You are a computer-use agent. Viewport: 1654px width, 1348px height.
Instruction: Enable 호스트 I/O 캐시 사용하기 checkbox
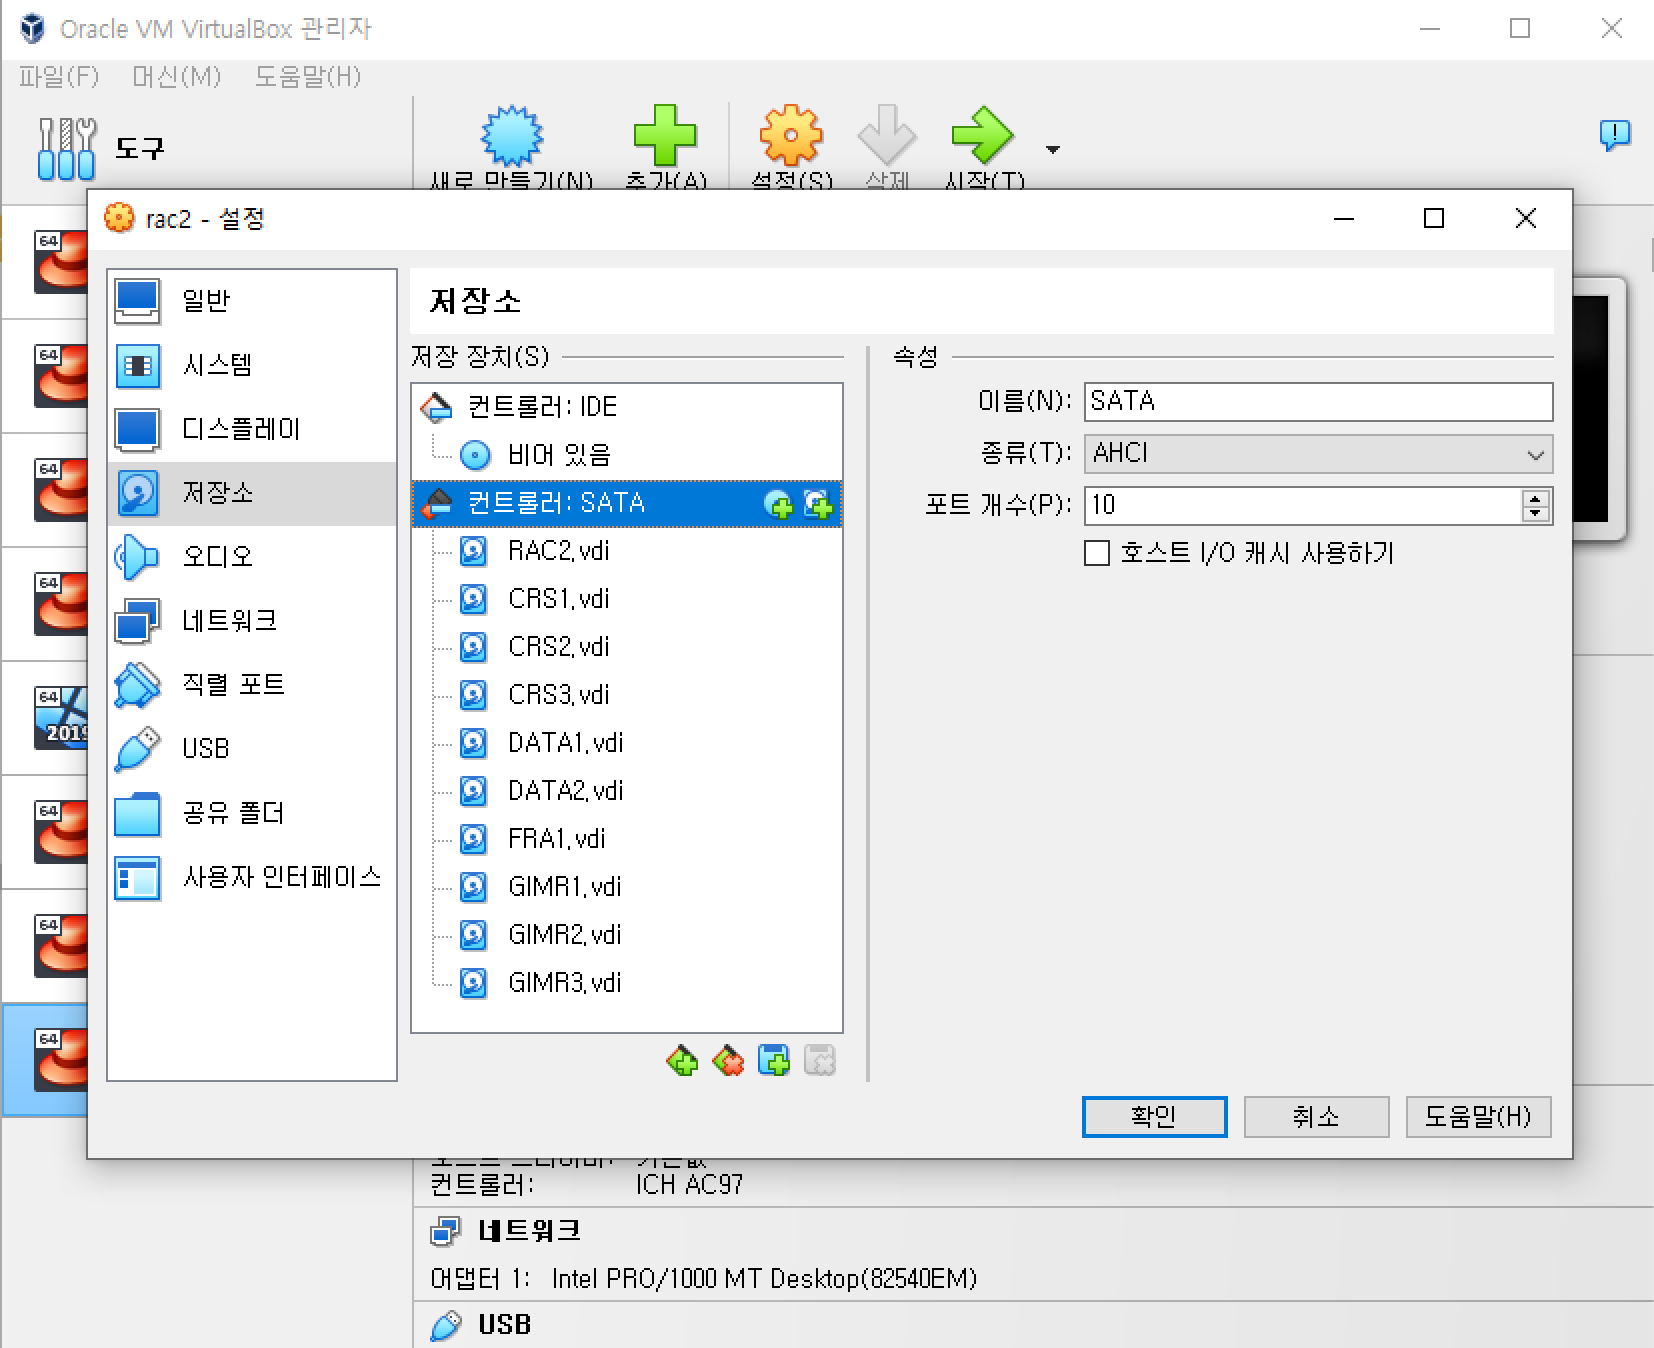(1097, 553)
